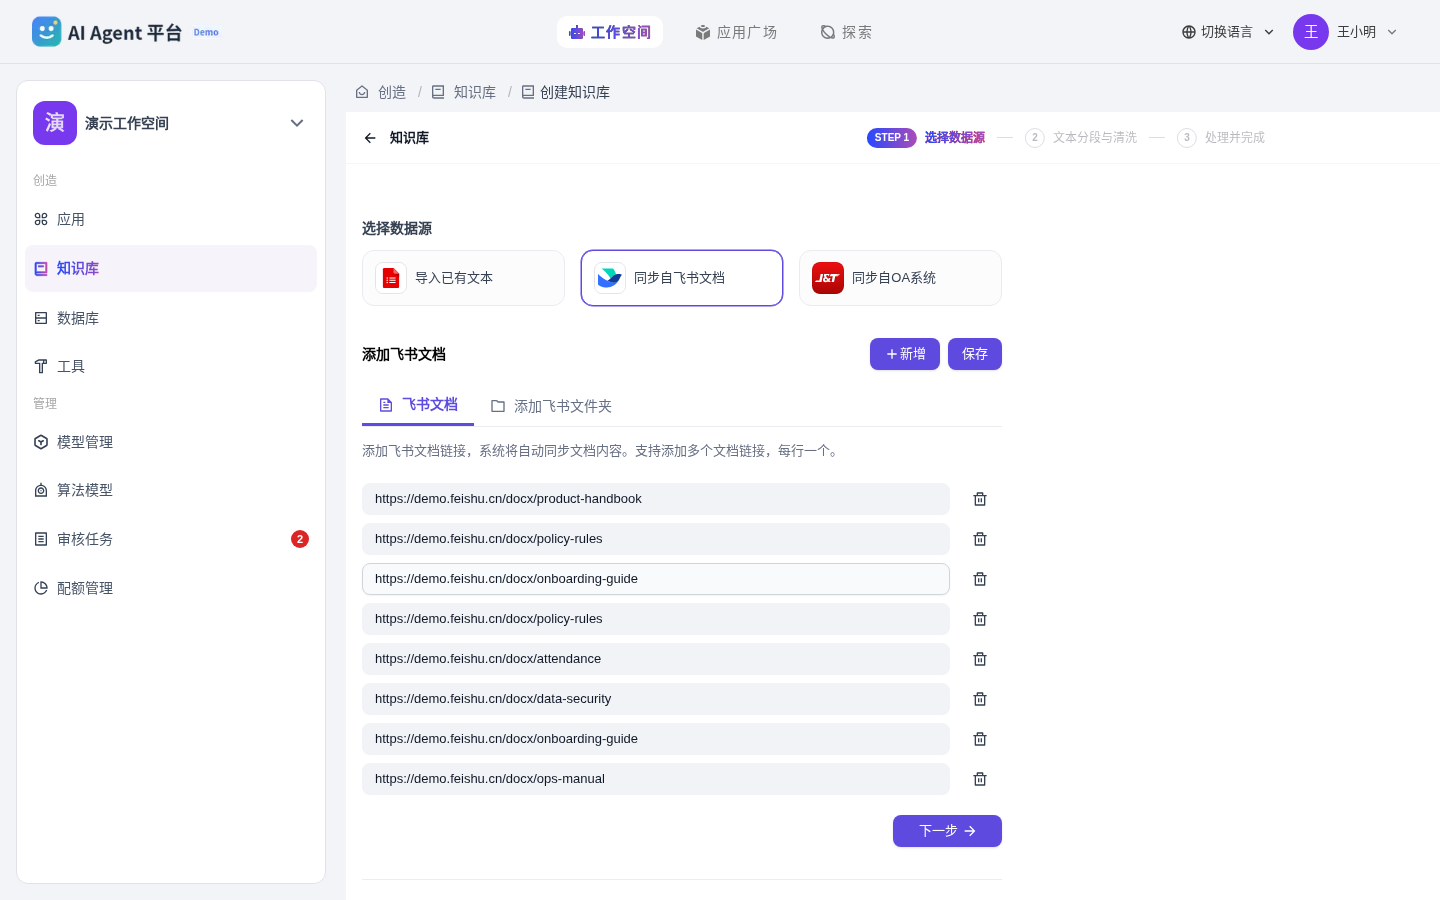This screenshot has width=1440, height=900.
Task: Click the 王 user avatar
Action: 1311,32
